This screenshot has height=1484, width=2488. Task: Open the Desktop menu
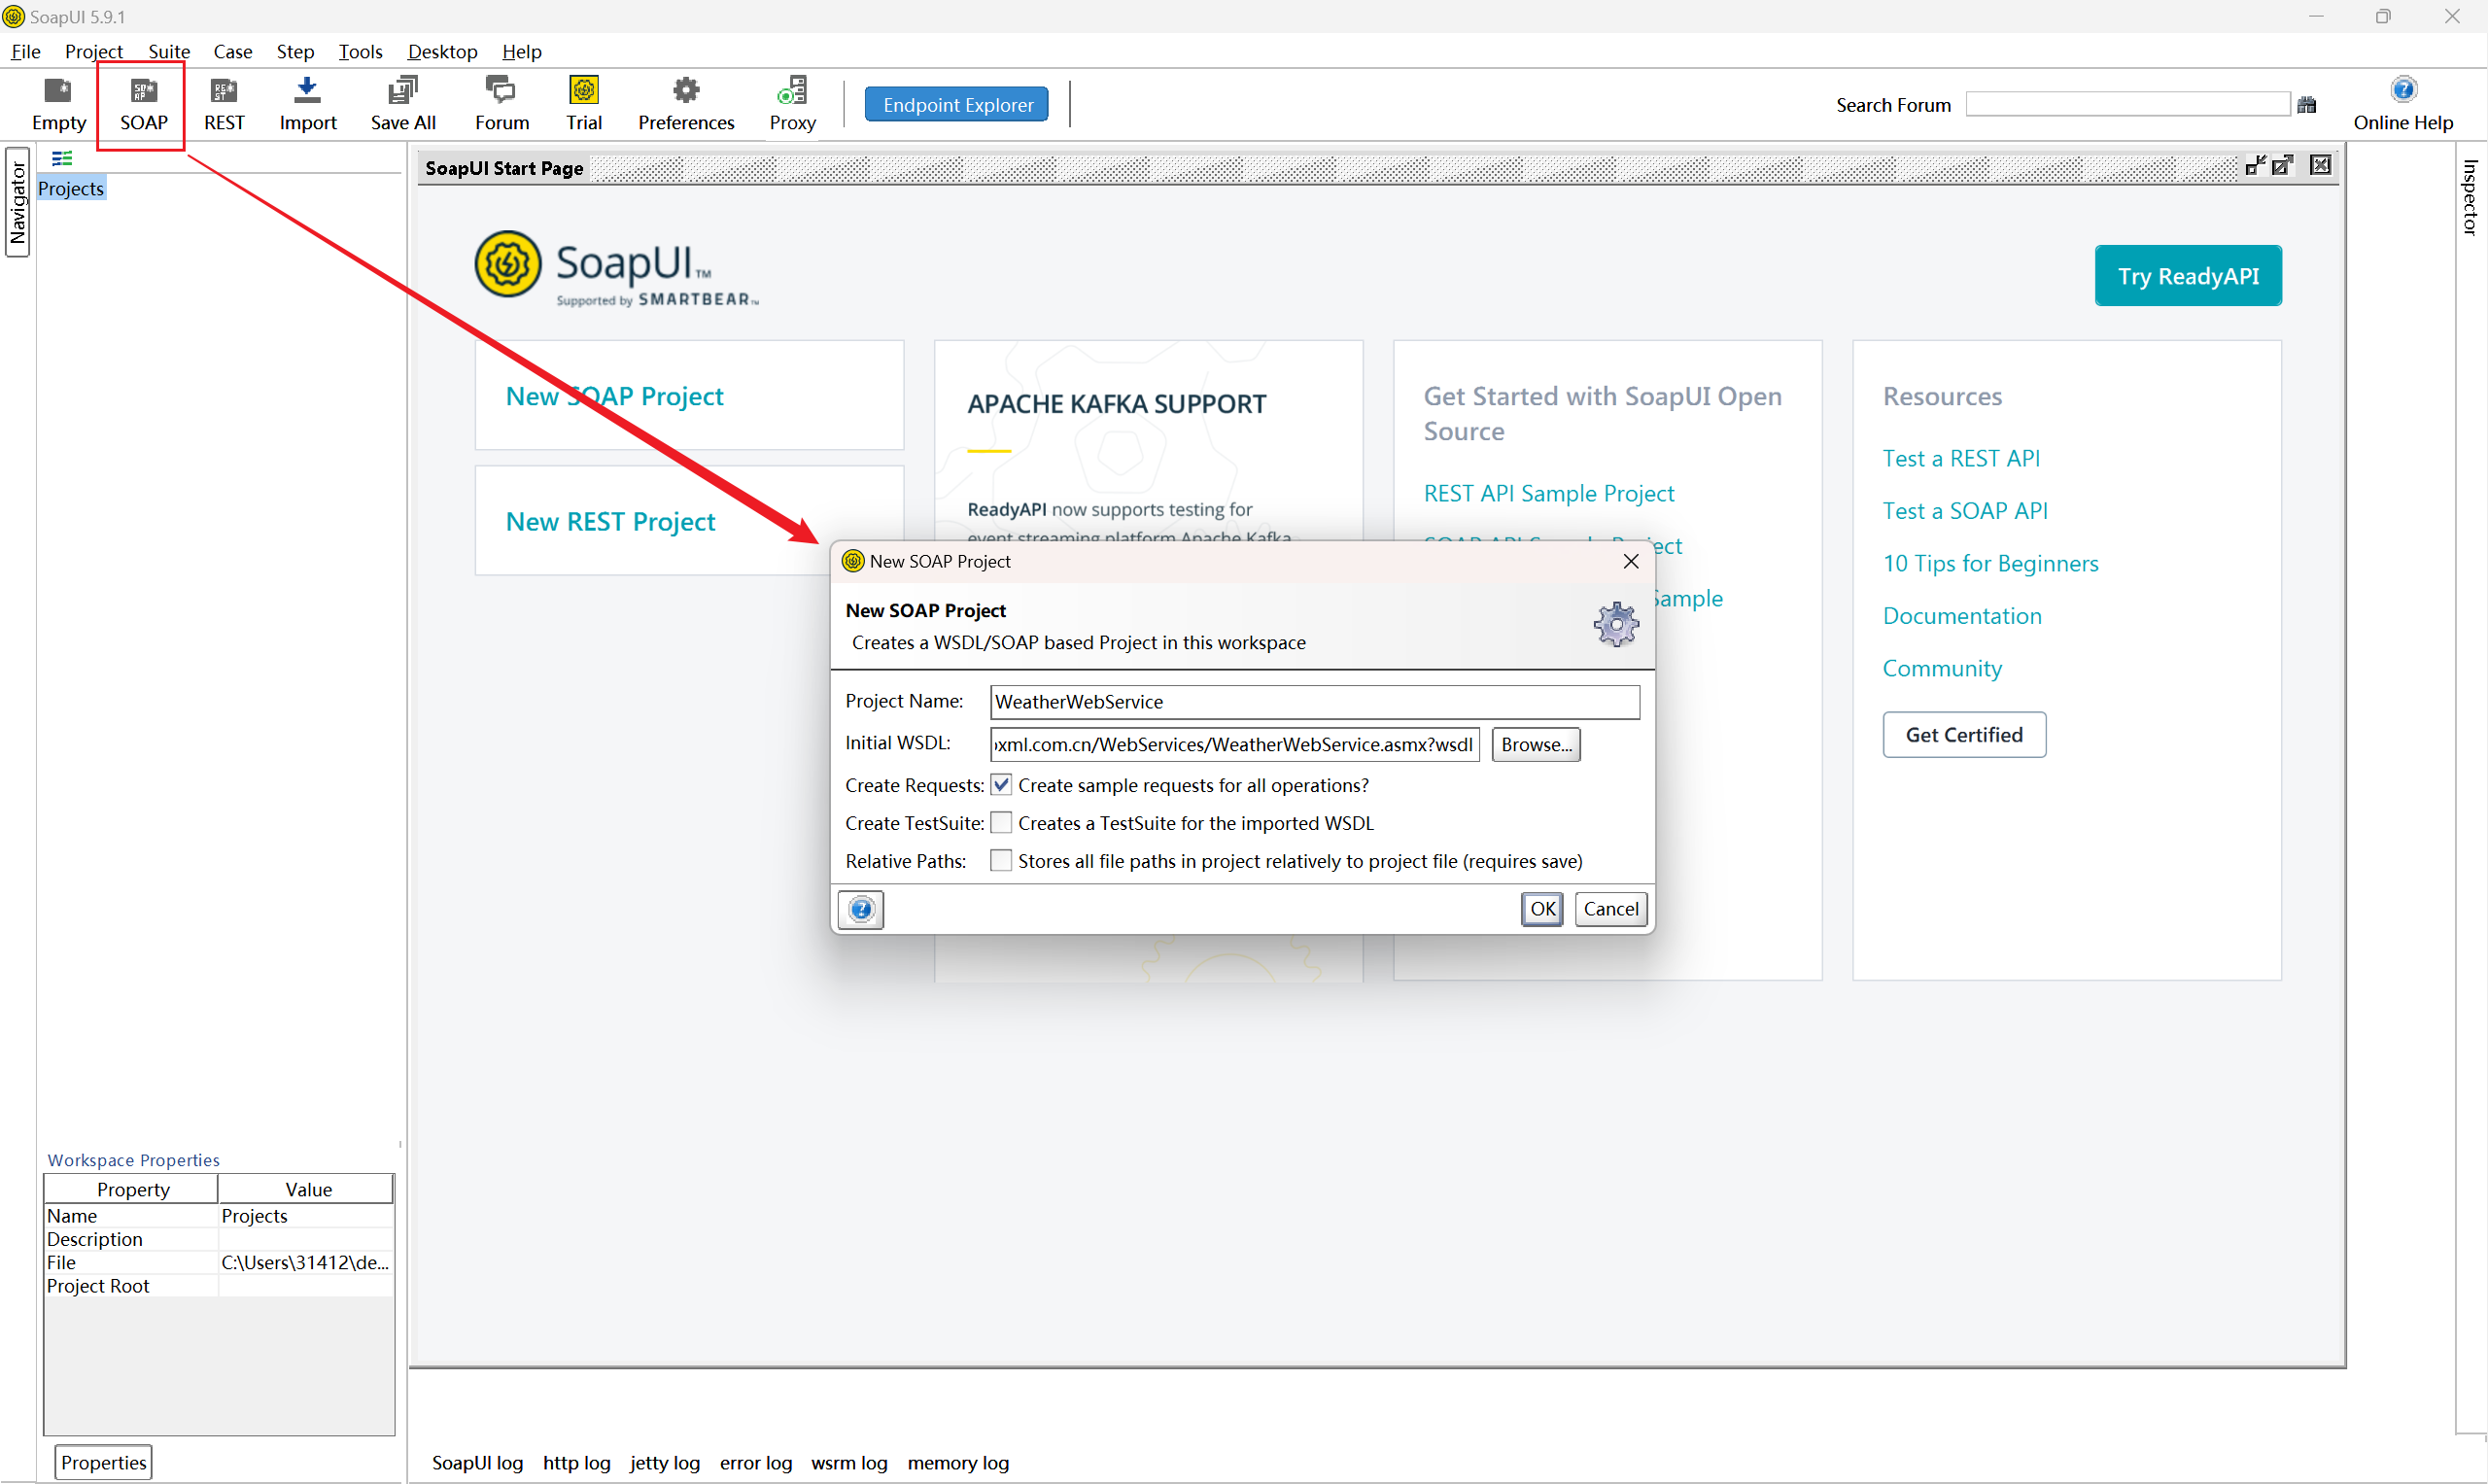[442, 51]
